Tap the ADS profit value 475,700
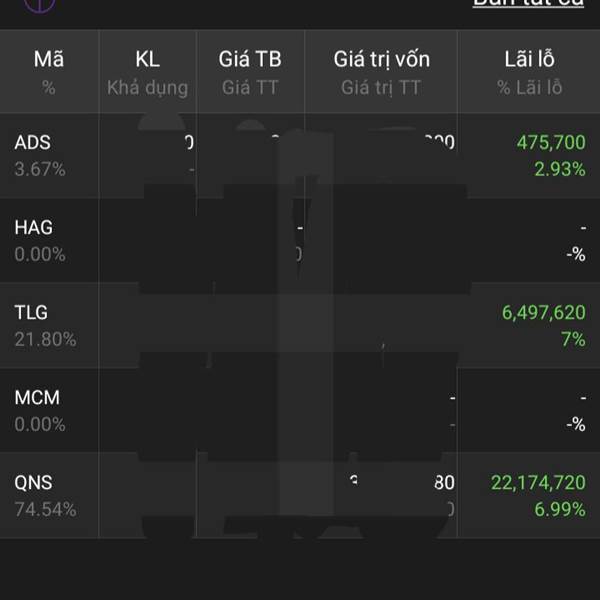 point(551,143)
